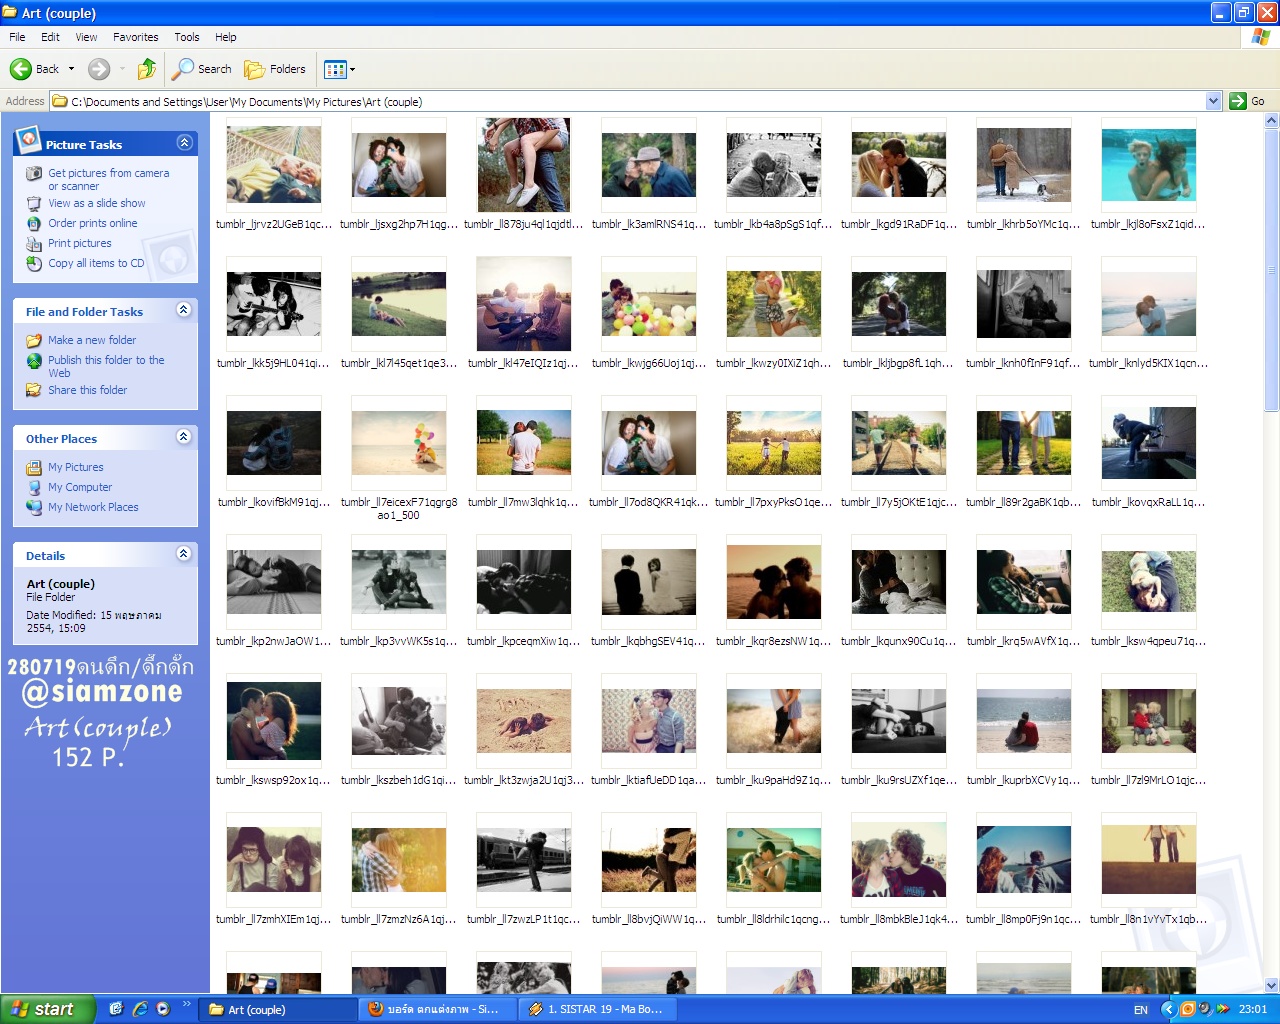This screenshot has height=1024, width=1280.
Task: Open My Pictures from Other Places
Action: tap(76, 467)
